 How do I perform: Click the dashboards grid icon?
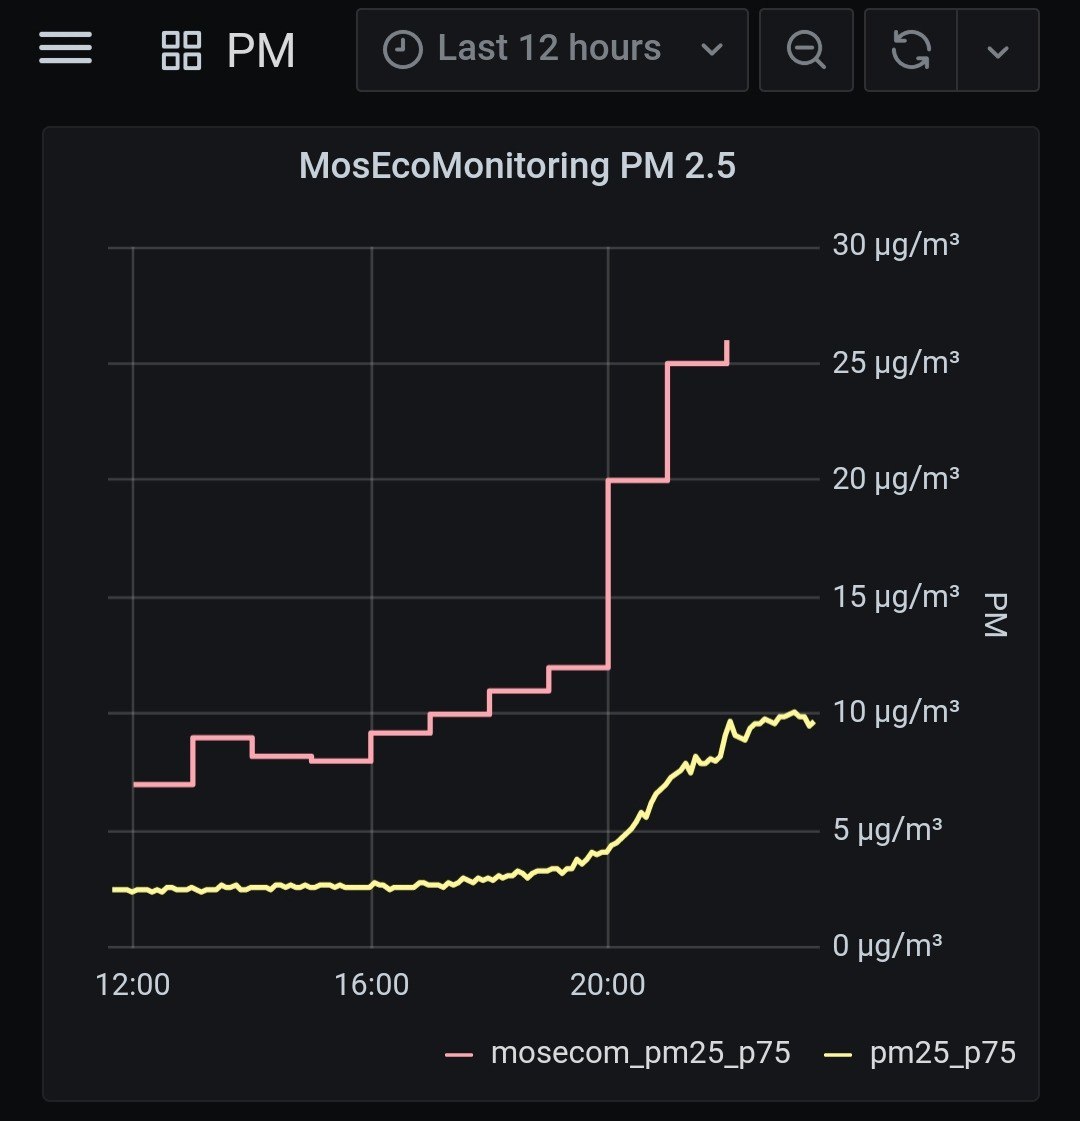tap(182, 50)
